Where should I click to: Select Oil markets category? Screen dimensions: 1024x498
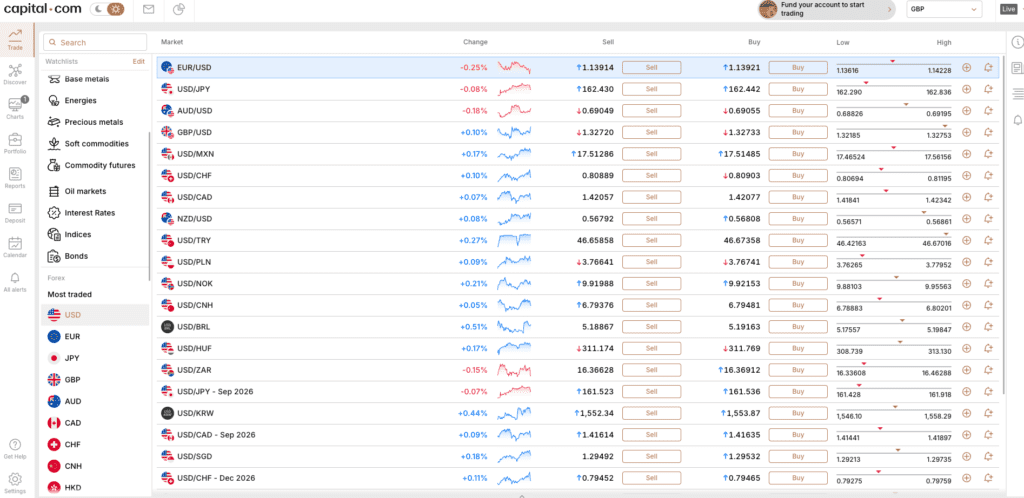click(x=85, y=191)
